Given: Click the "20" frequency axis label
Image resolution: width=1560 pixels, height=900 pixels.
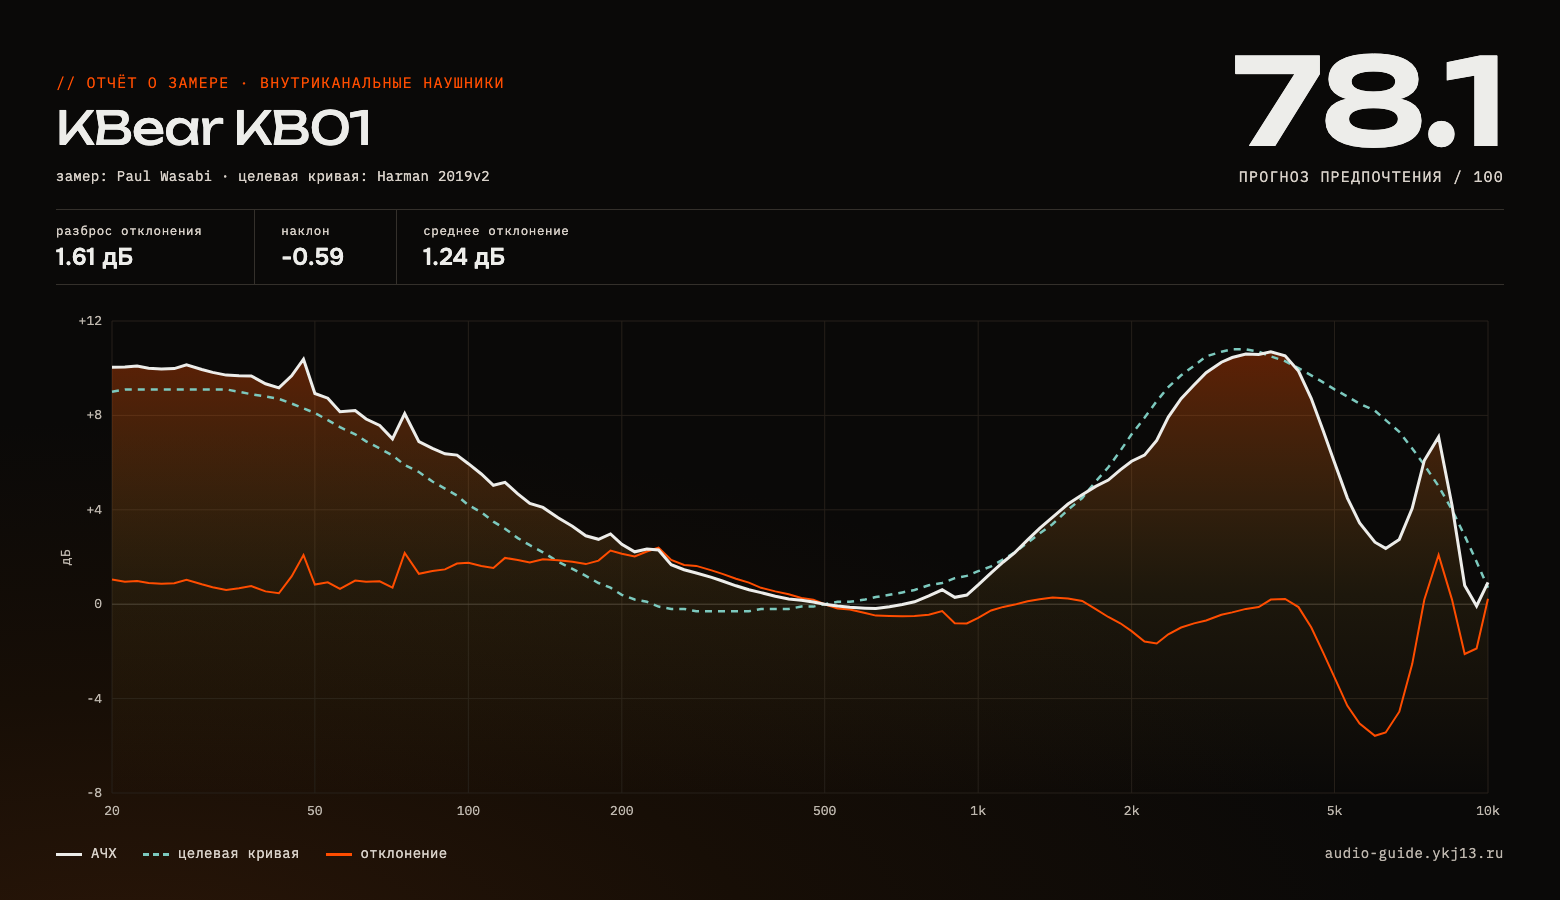Looking at the screenshot, I should click(x=112, y=811).
